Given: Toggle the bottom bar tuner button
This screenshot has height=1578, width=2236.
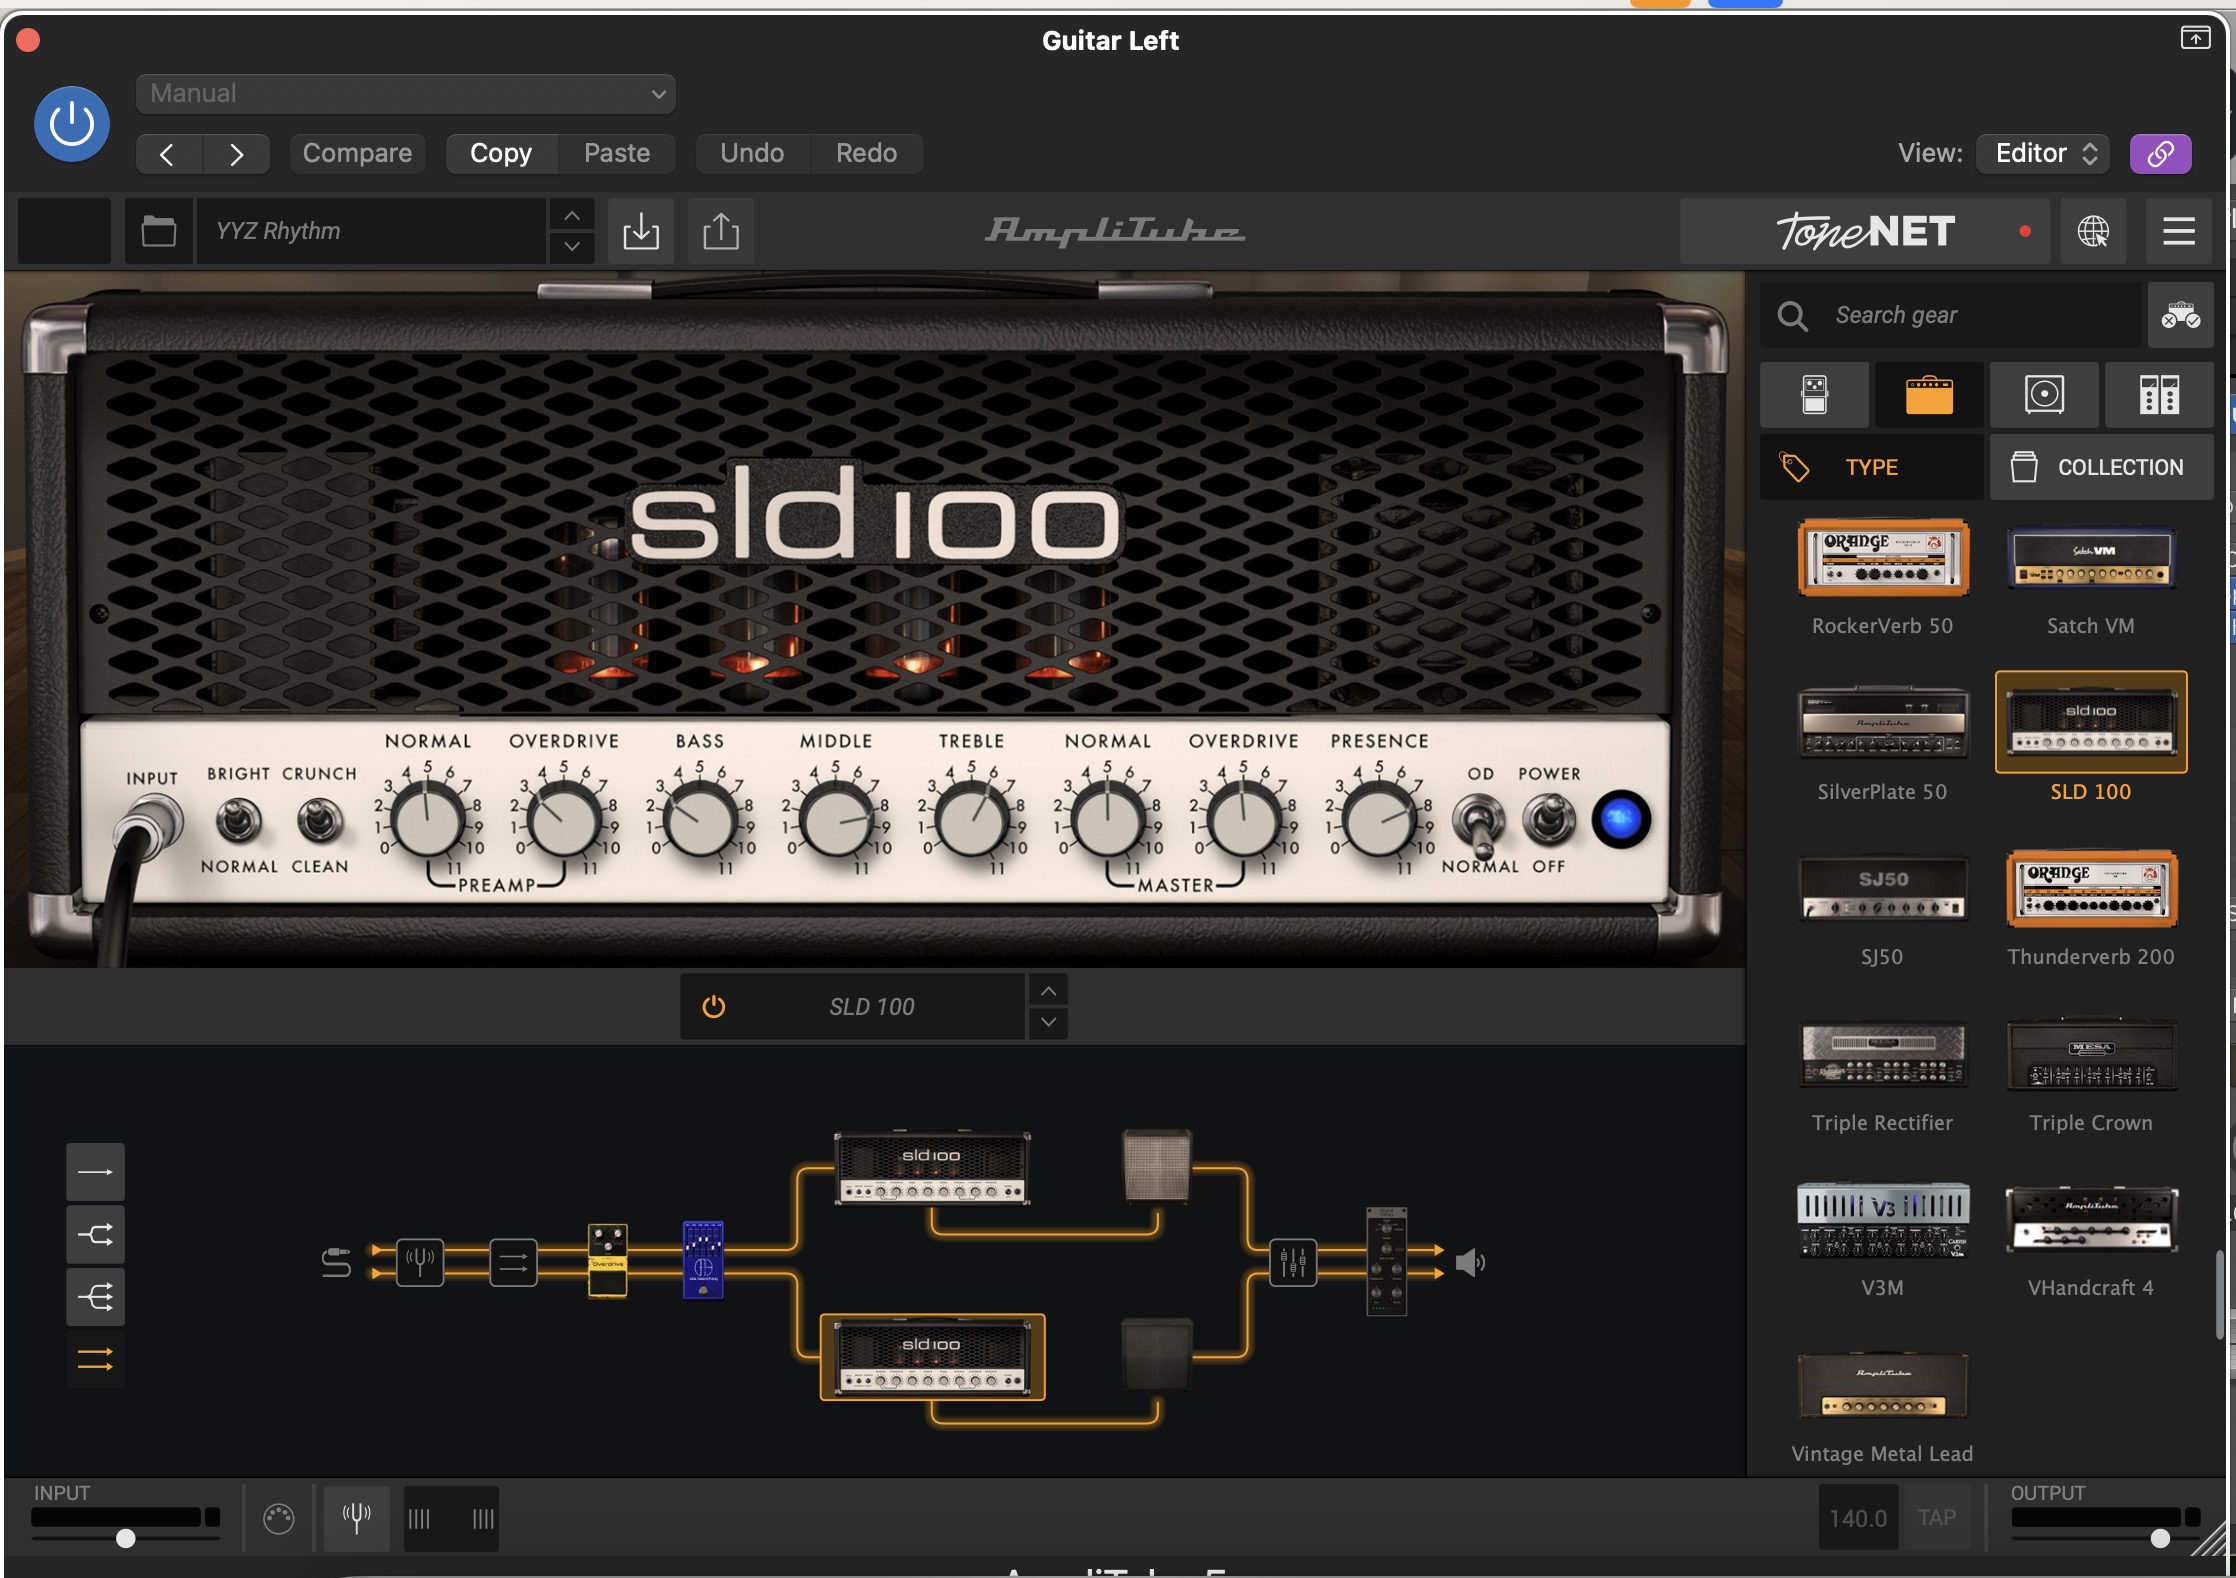Looking at the screenshot, I should (357, 1518).
